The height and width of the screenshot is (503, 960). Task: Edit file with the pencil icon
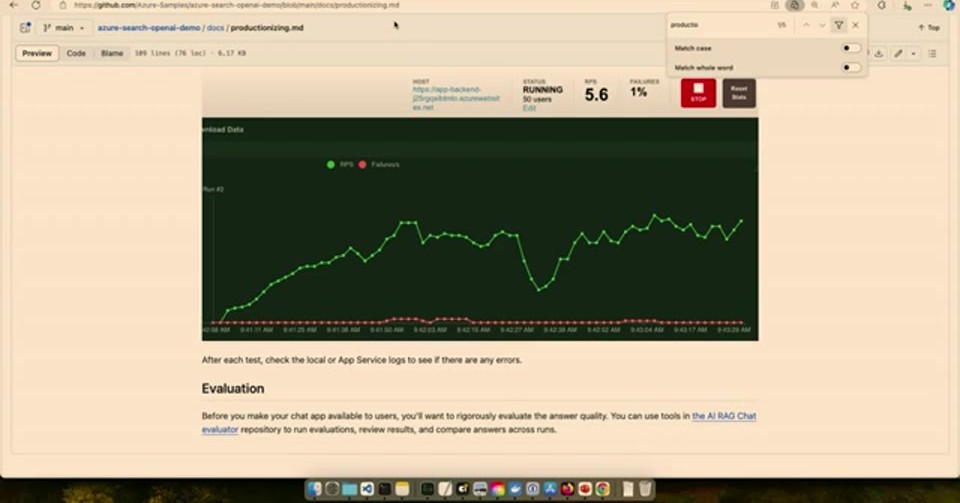pyautogui.click(x=898, y=53)
